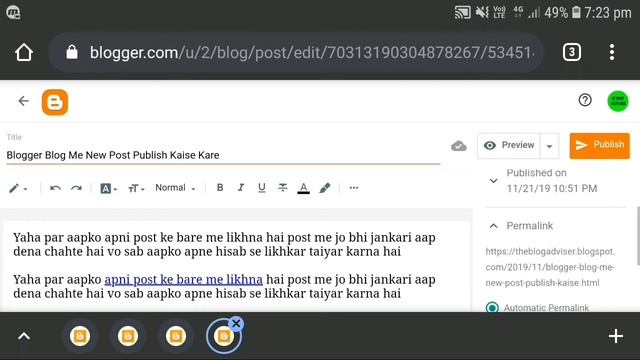
Task: Open the Normal paragraph style dropdown
Action: pyautogui.click(x=175, y=188)
